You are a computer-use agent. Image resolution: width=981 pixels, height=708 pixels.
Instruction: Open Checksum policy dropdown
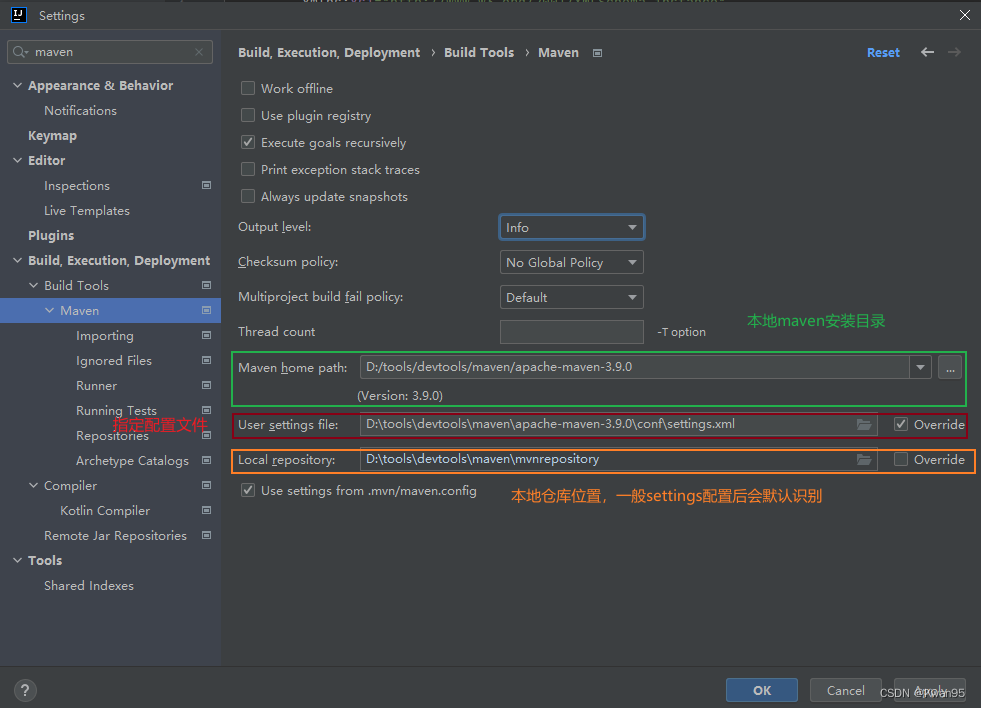click(x=571, y=263)
